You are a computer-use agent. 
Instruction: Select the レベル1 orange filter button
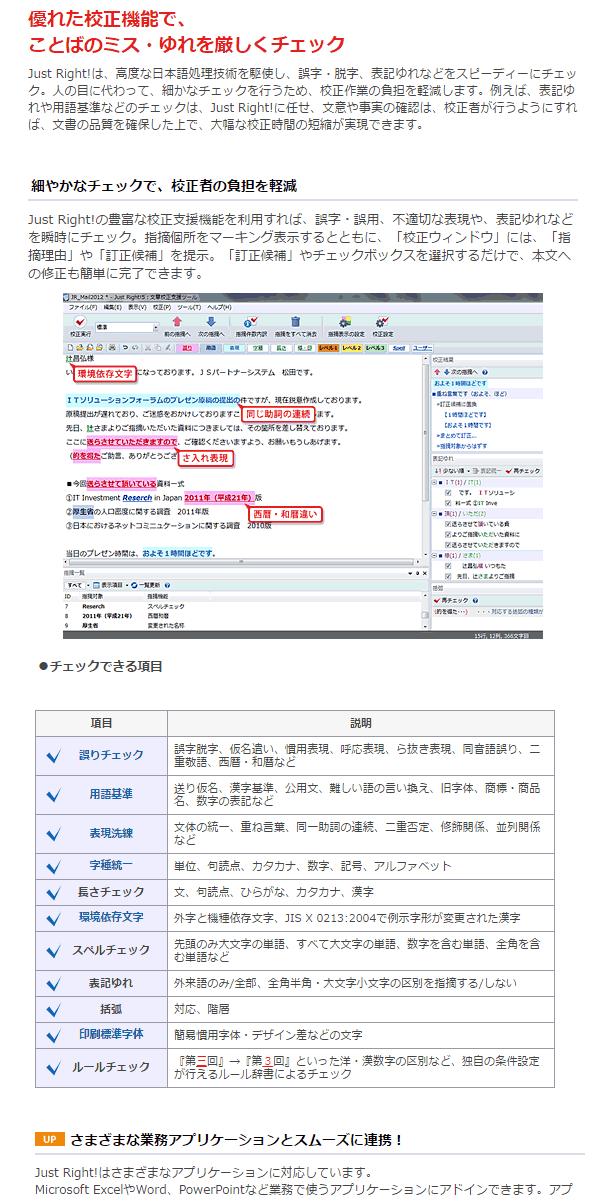click(328, 348)
